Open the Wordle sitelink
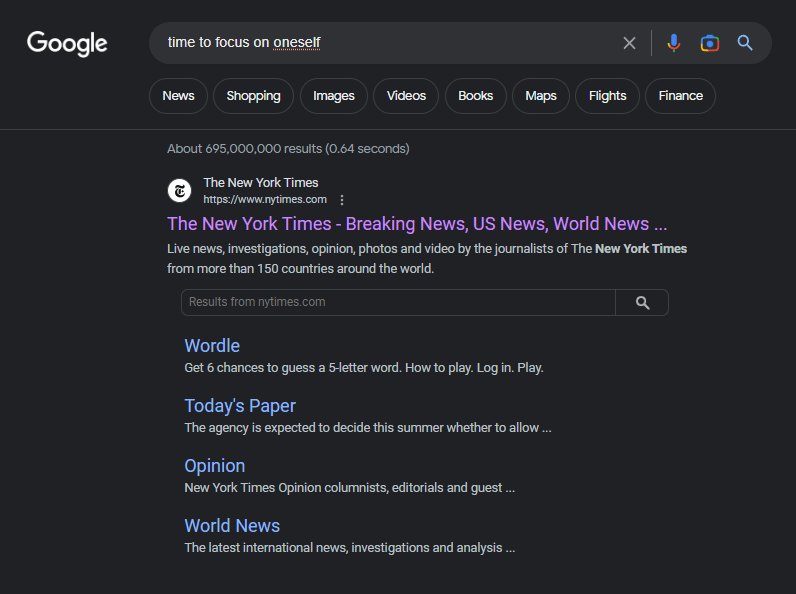Viewport: 796px width, 594px height. coord(212,346)
